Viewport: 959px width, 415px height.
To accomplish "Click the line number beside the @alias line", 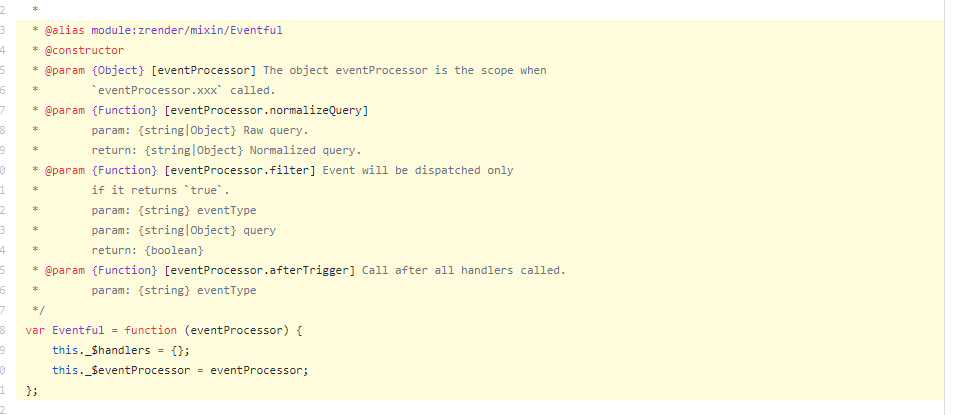I will (2, 30).
